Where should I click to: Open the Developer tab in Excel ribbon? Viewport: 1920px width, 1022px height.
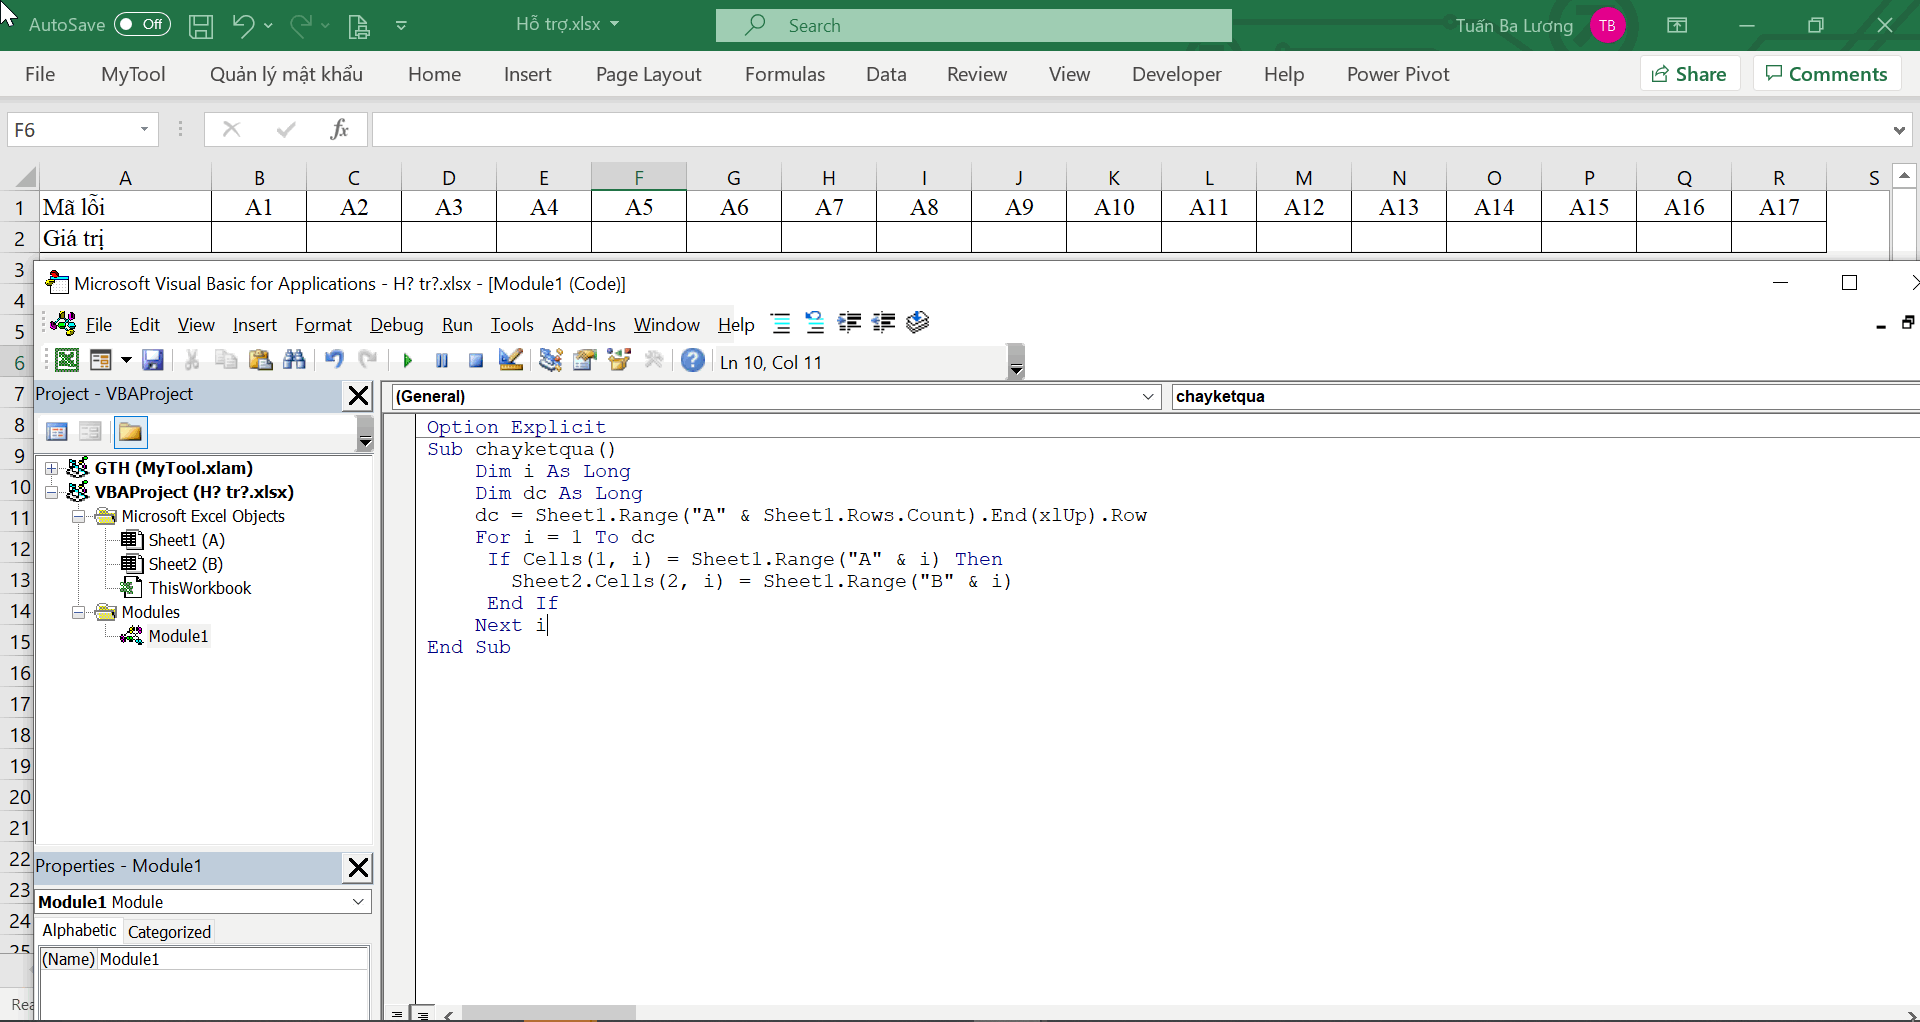1176,74
